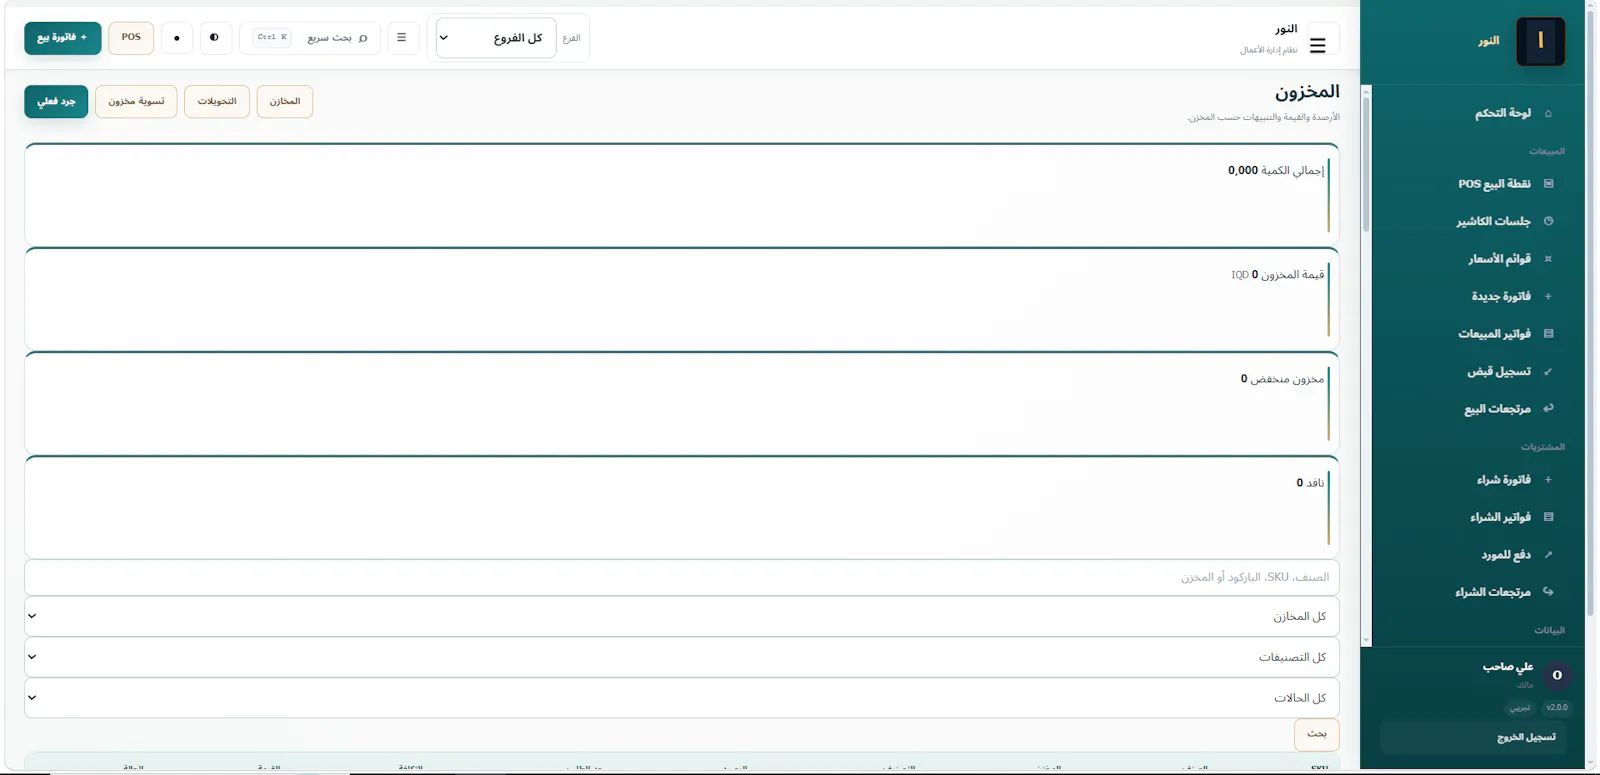The height and width of the screenshot is (775, 1600).
Task: Click the plus icon beside فاتورة جديدة
Action: point(1548,296)
